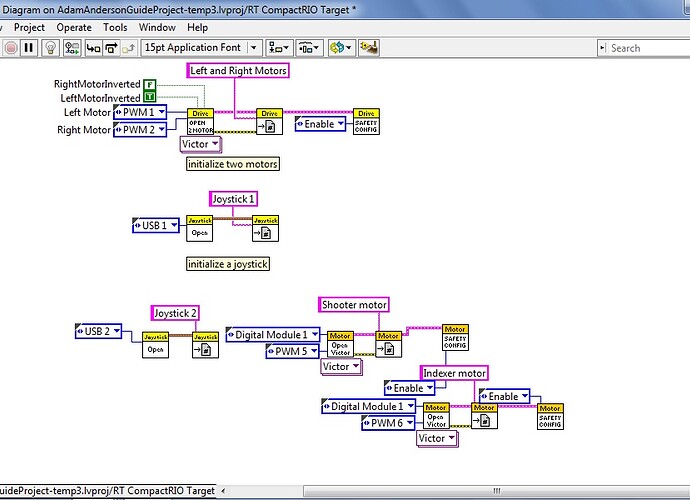Select the Drive Safety Config VI

366,121
